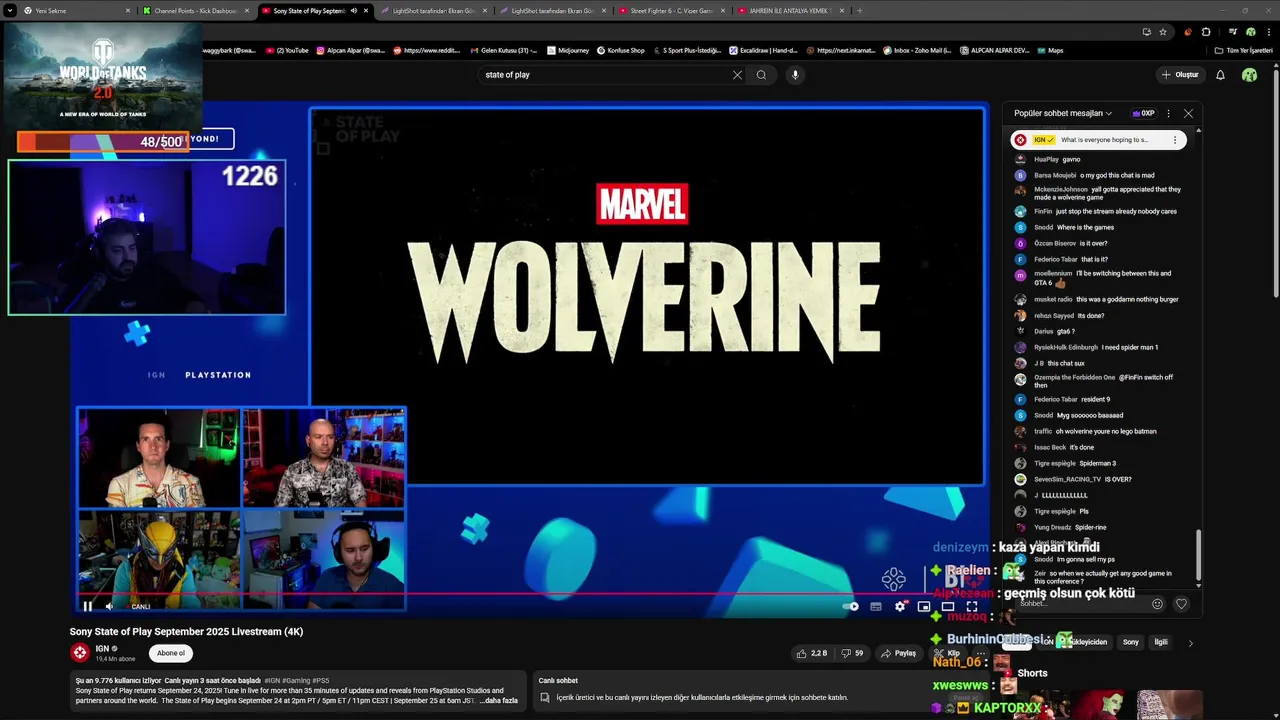The width and height of the screenshot is (1280, 720).
Task: Enable theater mode in the player
Action: [x=948, y=606]
